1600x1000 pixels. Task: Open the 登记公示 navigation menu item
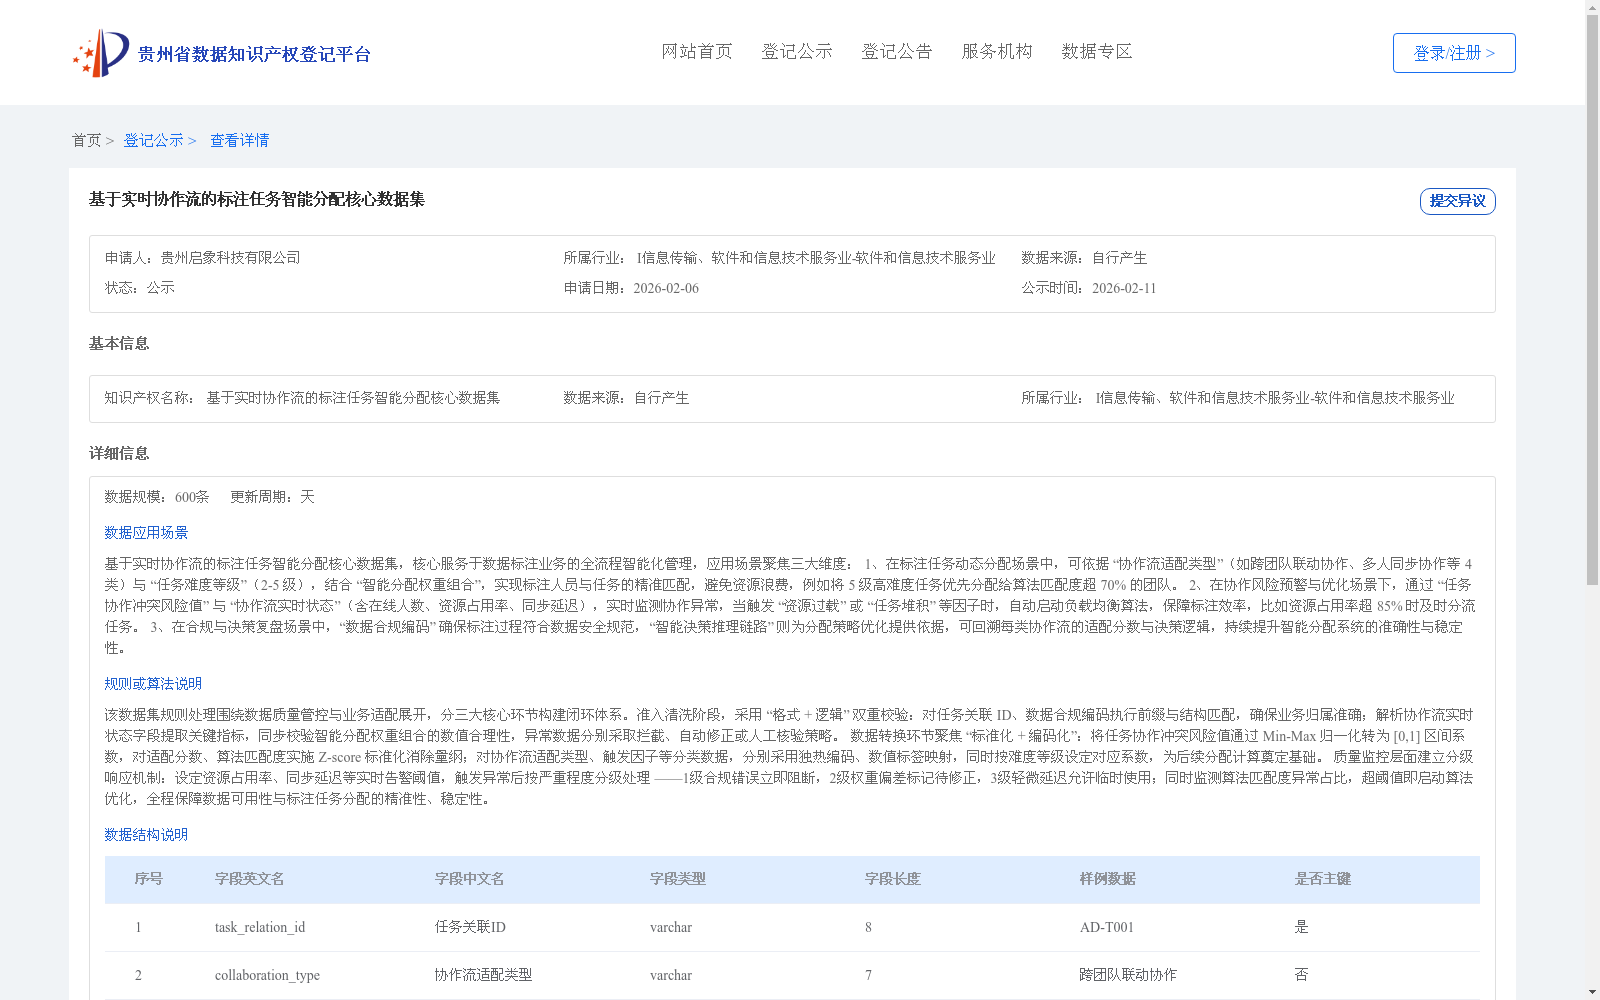tap(797, 51)
